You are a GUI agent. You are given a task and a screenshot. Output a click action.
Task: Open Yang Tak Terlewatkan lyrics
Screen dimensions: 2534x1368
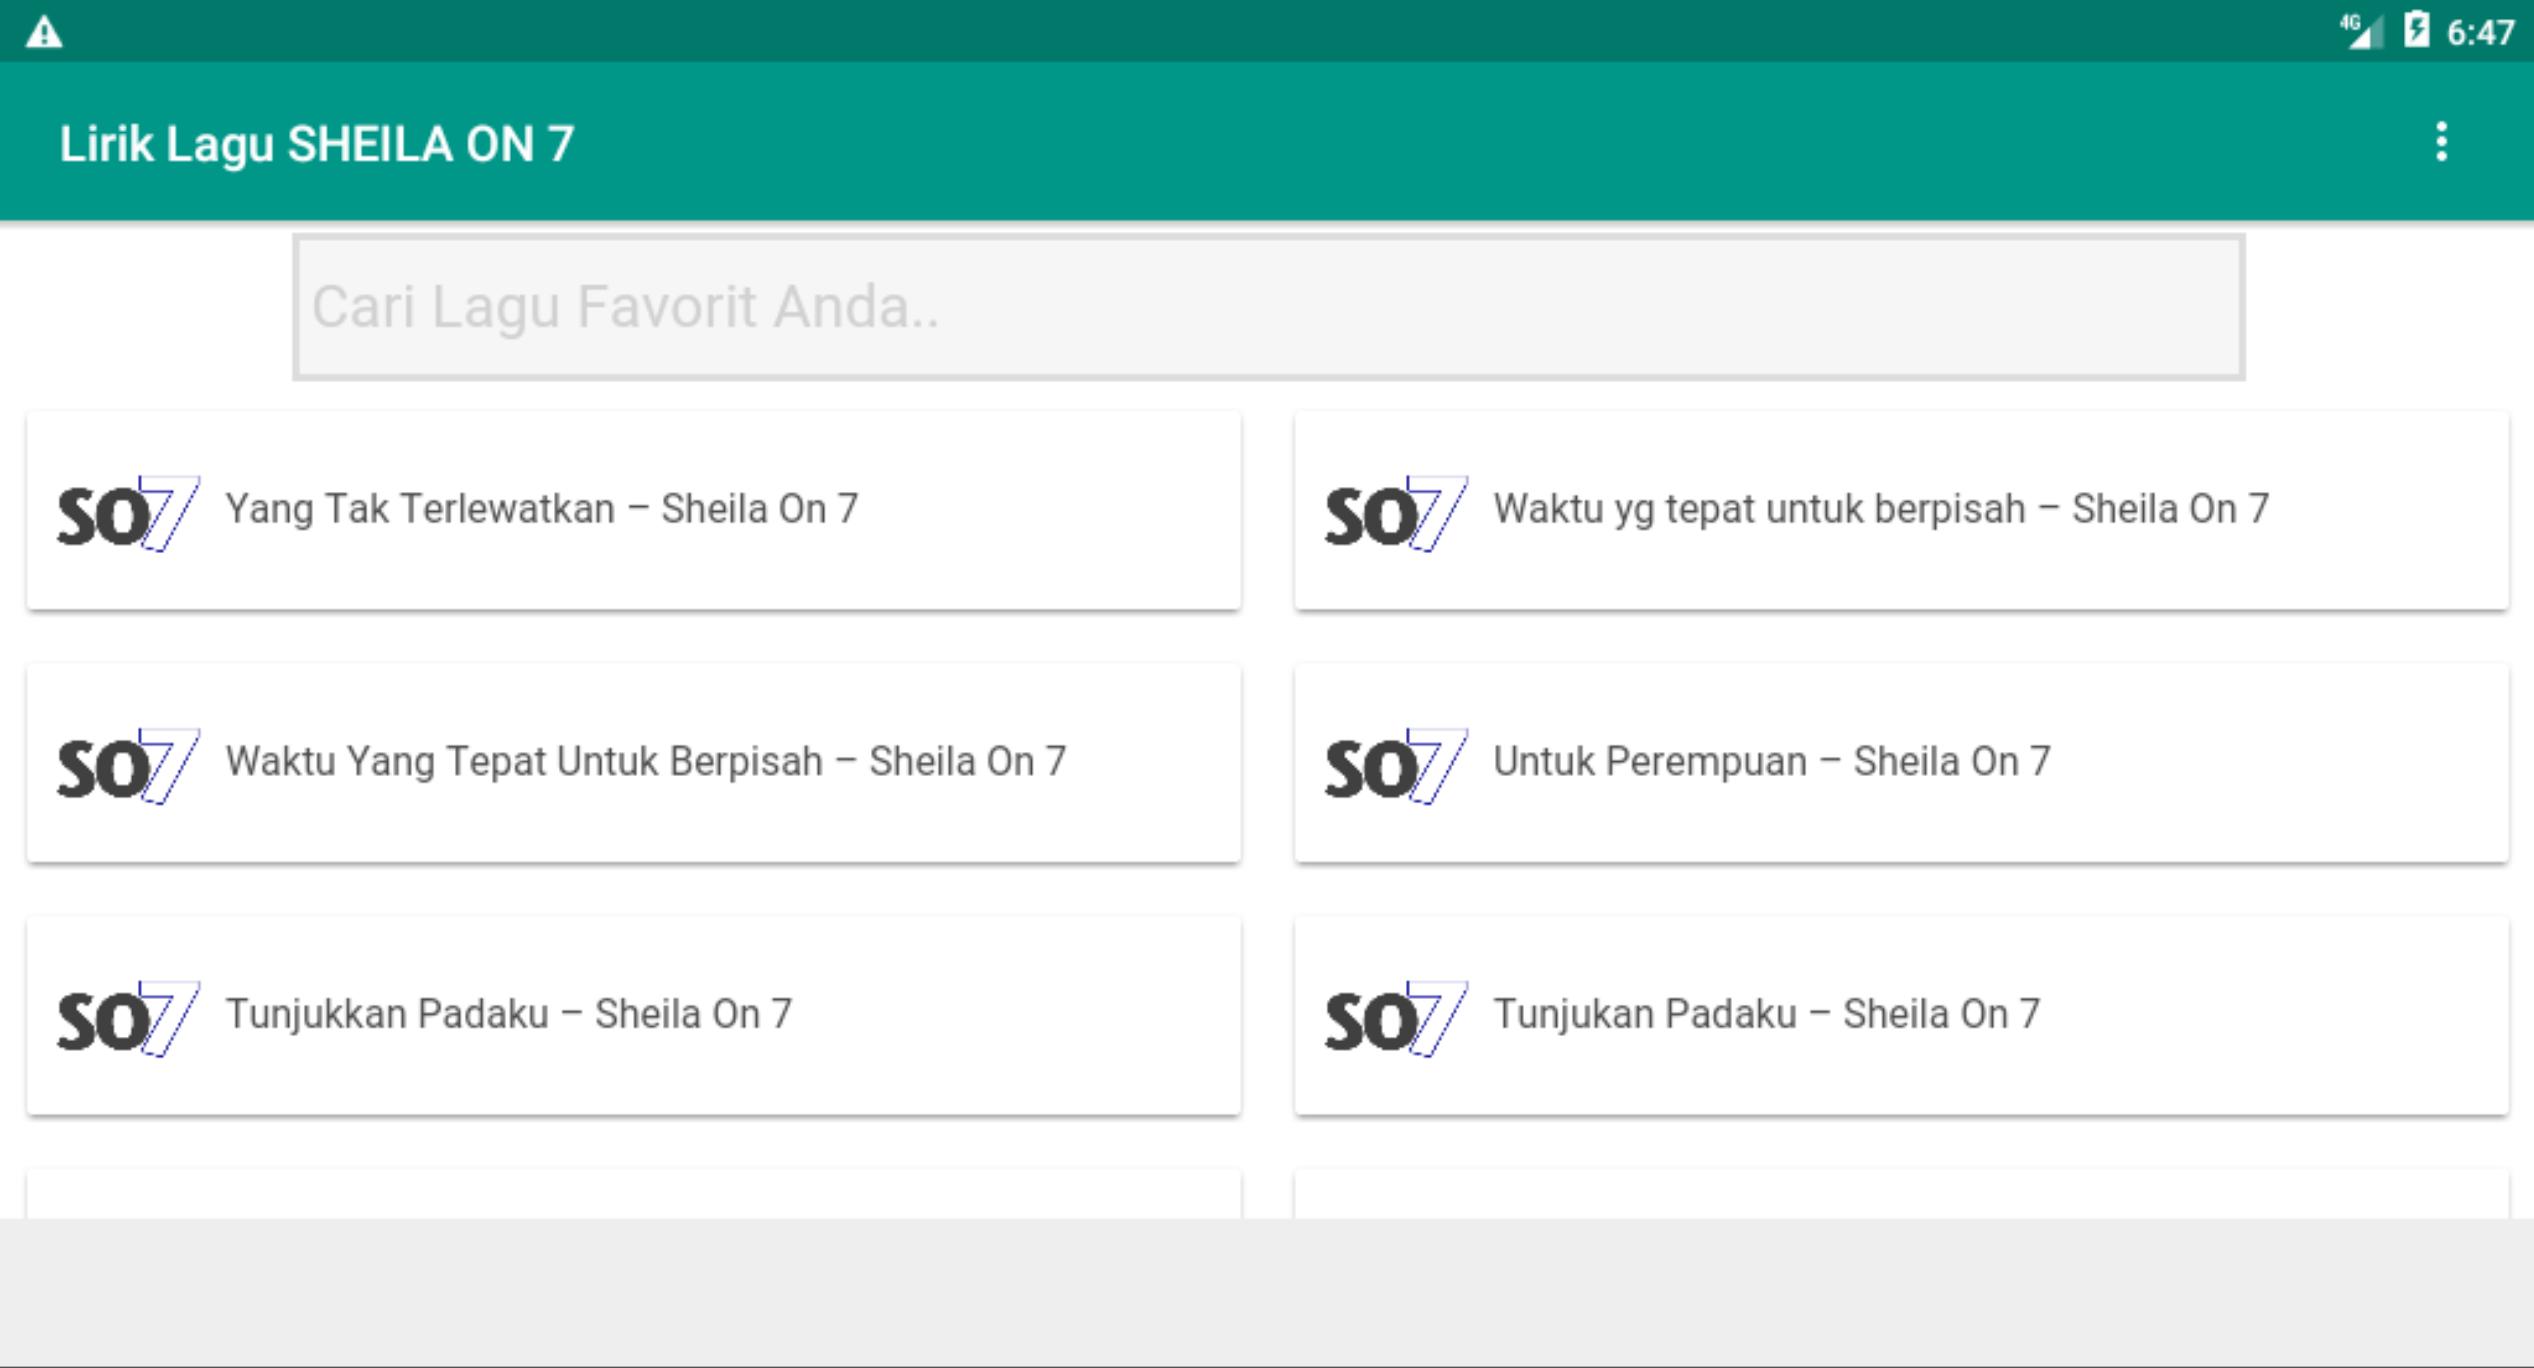tap(634, 510)
